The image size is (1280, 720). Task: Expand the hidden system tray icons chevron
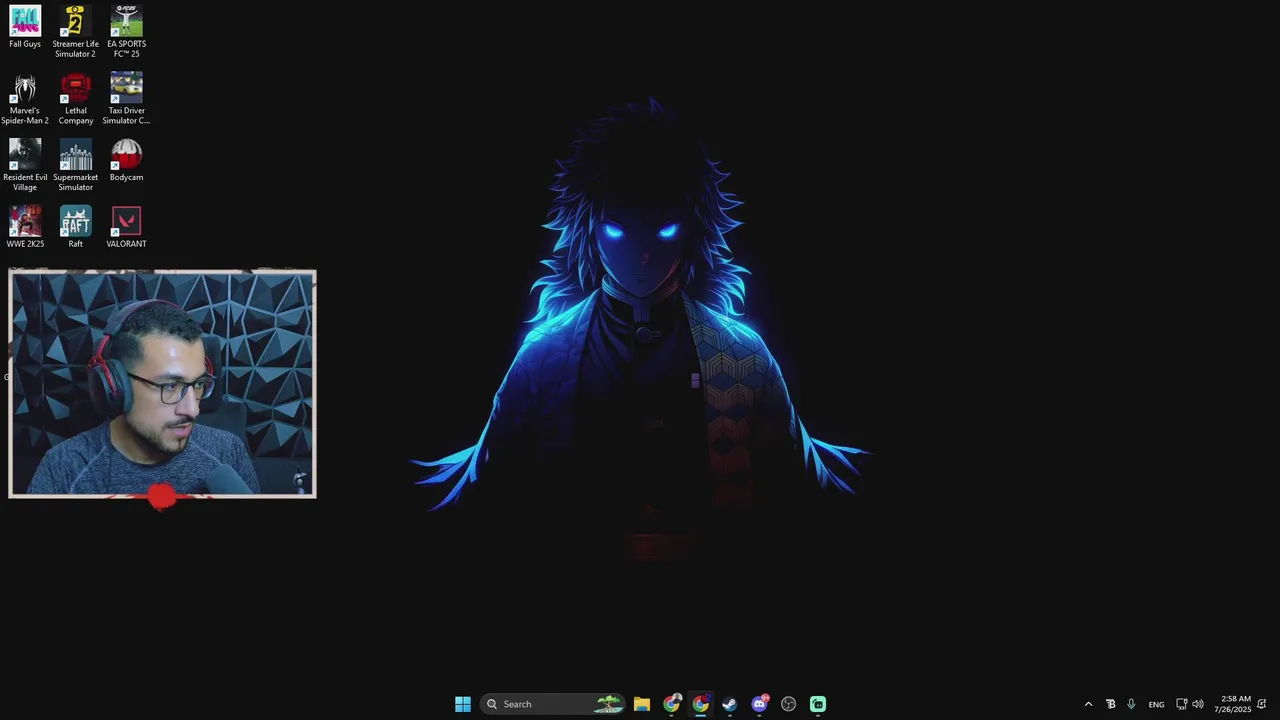(1089, 704)
